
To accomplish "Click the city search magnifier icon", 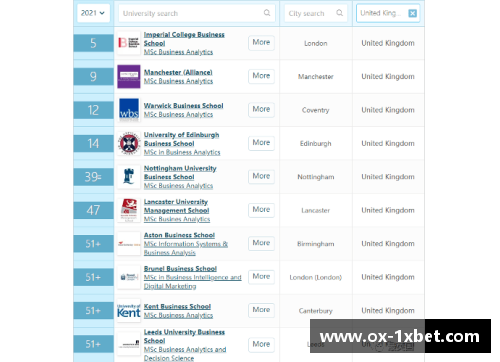I will (339, 13).
